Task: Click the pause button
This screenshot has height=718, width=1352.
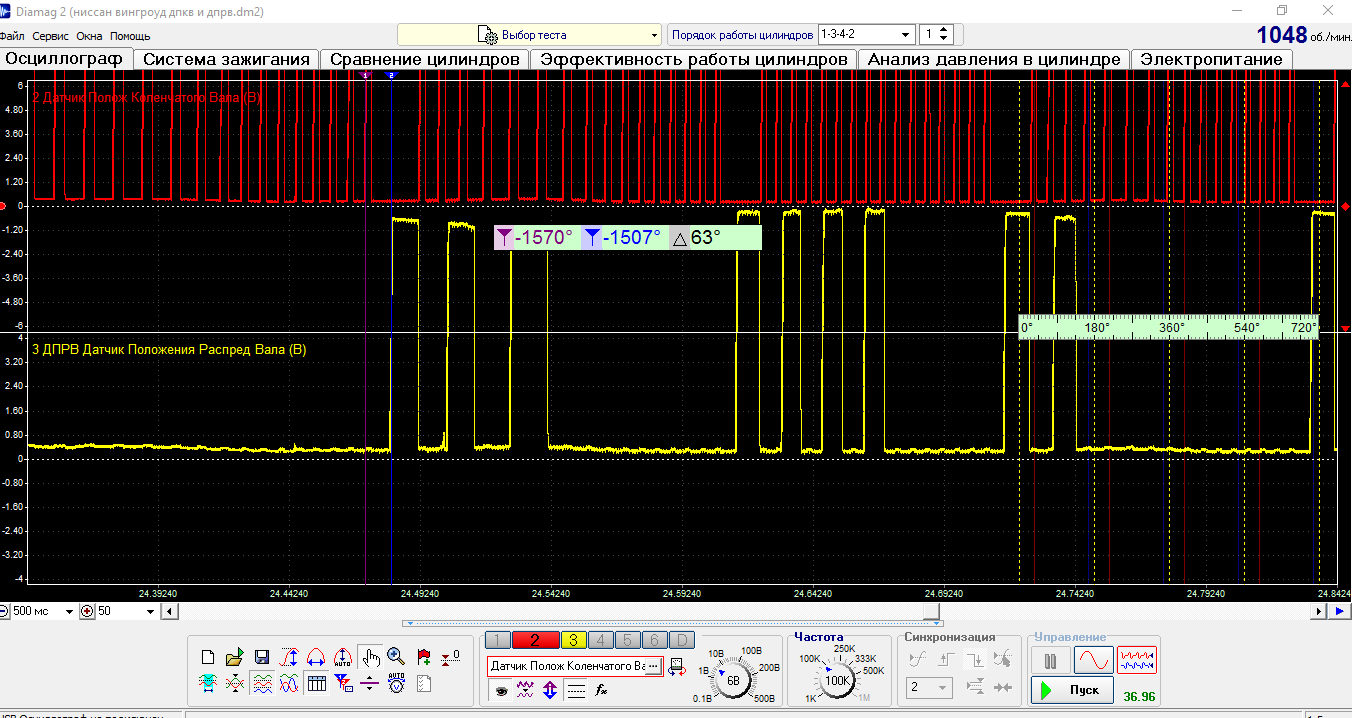Action: coord(1050,661)
